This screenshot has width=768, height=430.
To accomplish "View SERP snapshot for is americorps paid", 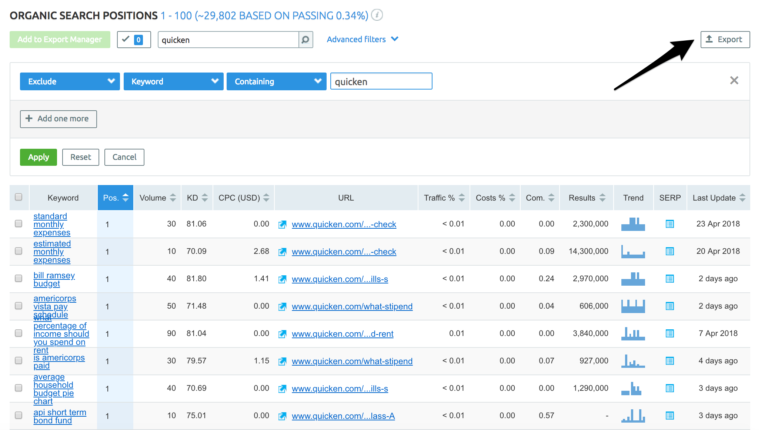I will [670, 361].
